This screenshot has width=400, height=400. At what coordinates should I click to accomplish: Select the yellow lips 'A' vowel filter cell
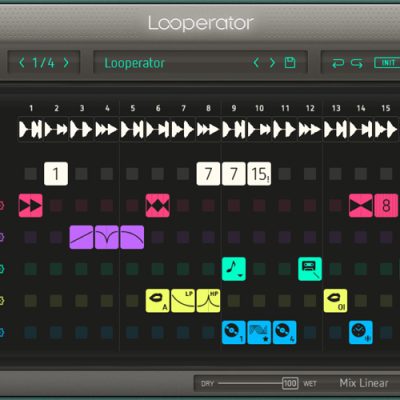158,301
